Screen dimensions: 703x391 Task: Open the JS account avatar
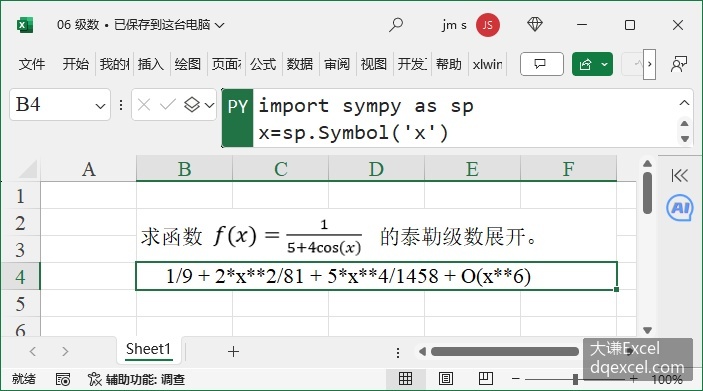[x=488, y=25]
